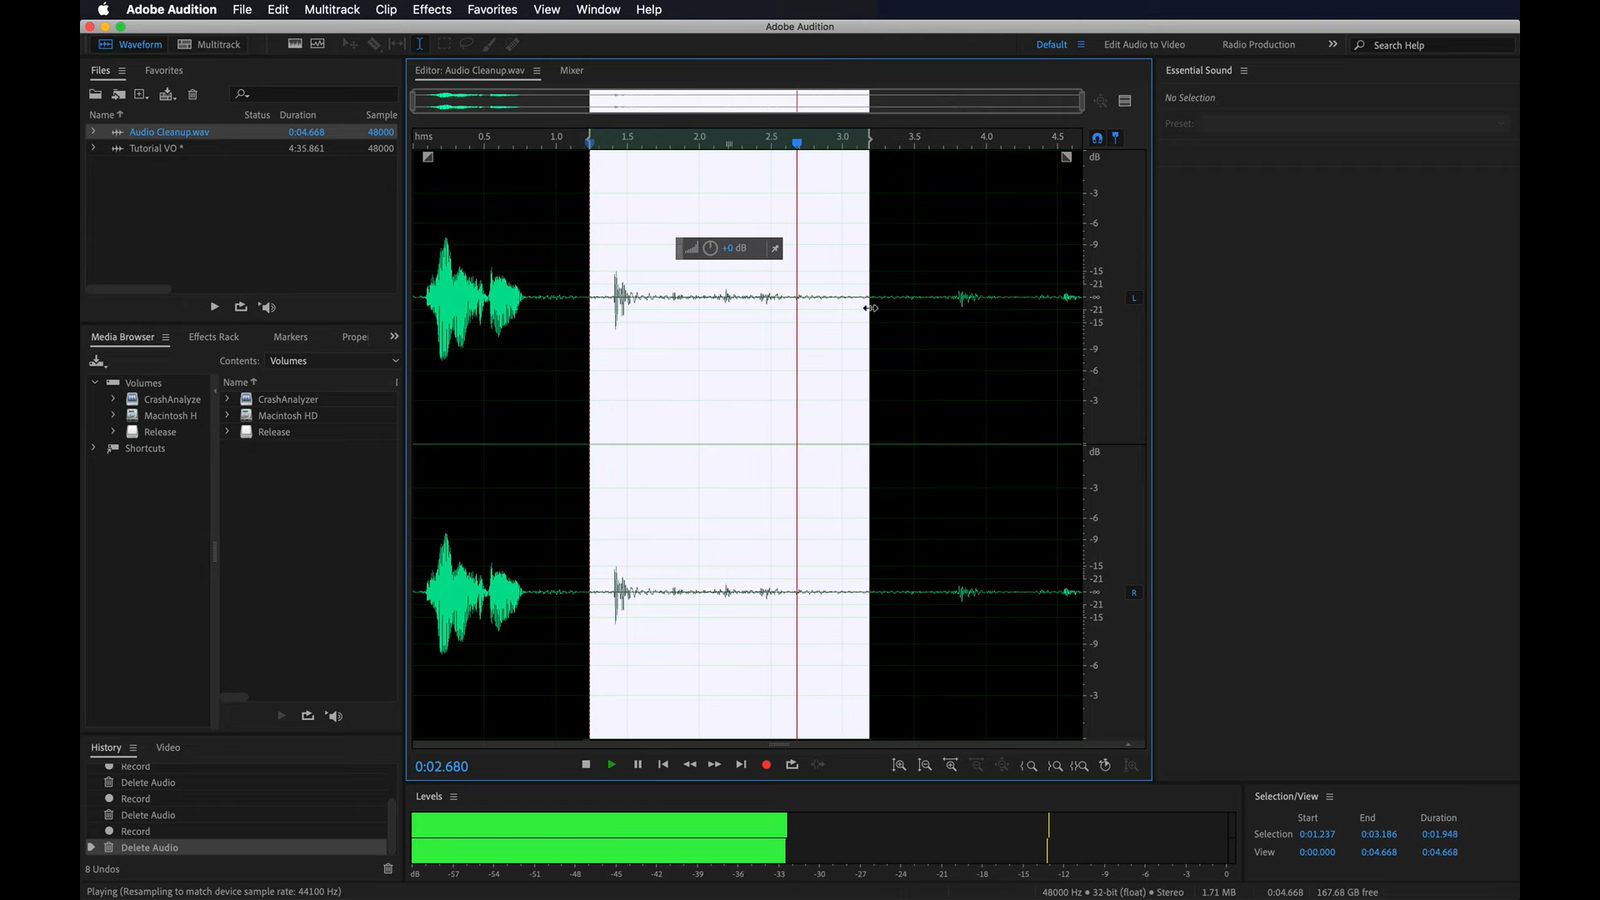Screen dimensions: 1600x900
Task: Switch to Effects Rack tab
Action: (x=214, y=337)
